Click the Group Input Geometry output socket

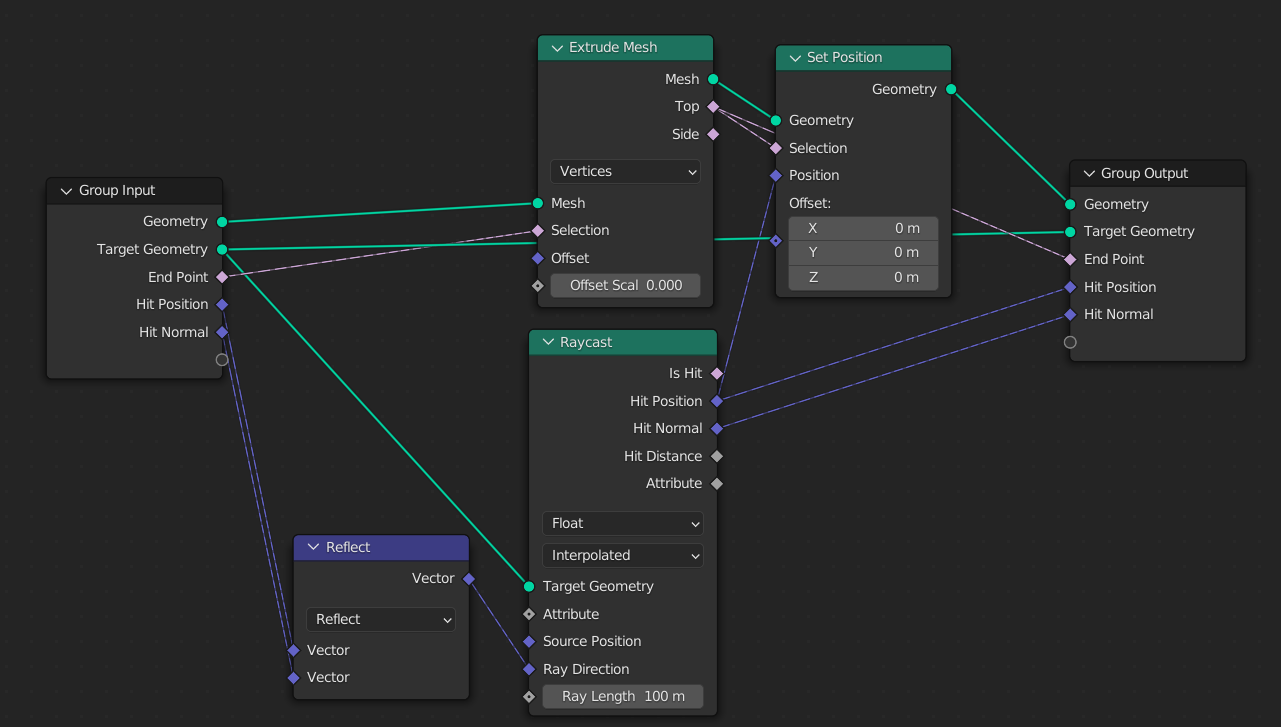click(x=222, y=221)
